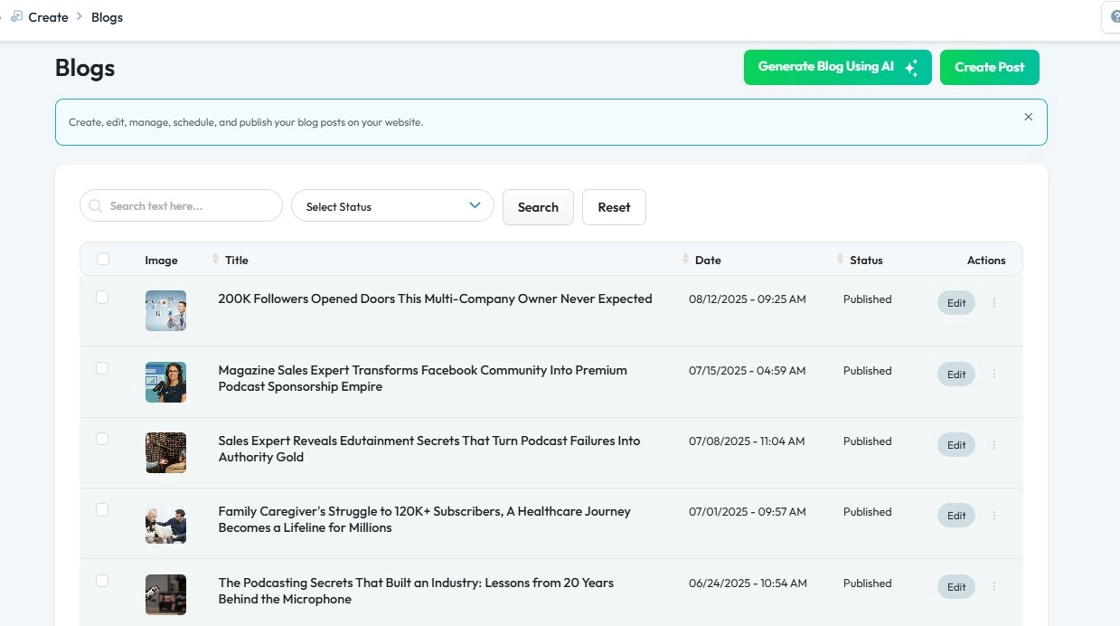Open thumbnail of Magazine Sales Expert post
Viewport: 1120px width, 626px height.
[166, 382]
